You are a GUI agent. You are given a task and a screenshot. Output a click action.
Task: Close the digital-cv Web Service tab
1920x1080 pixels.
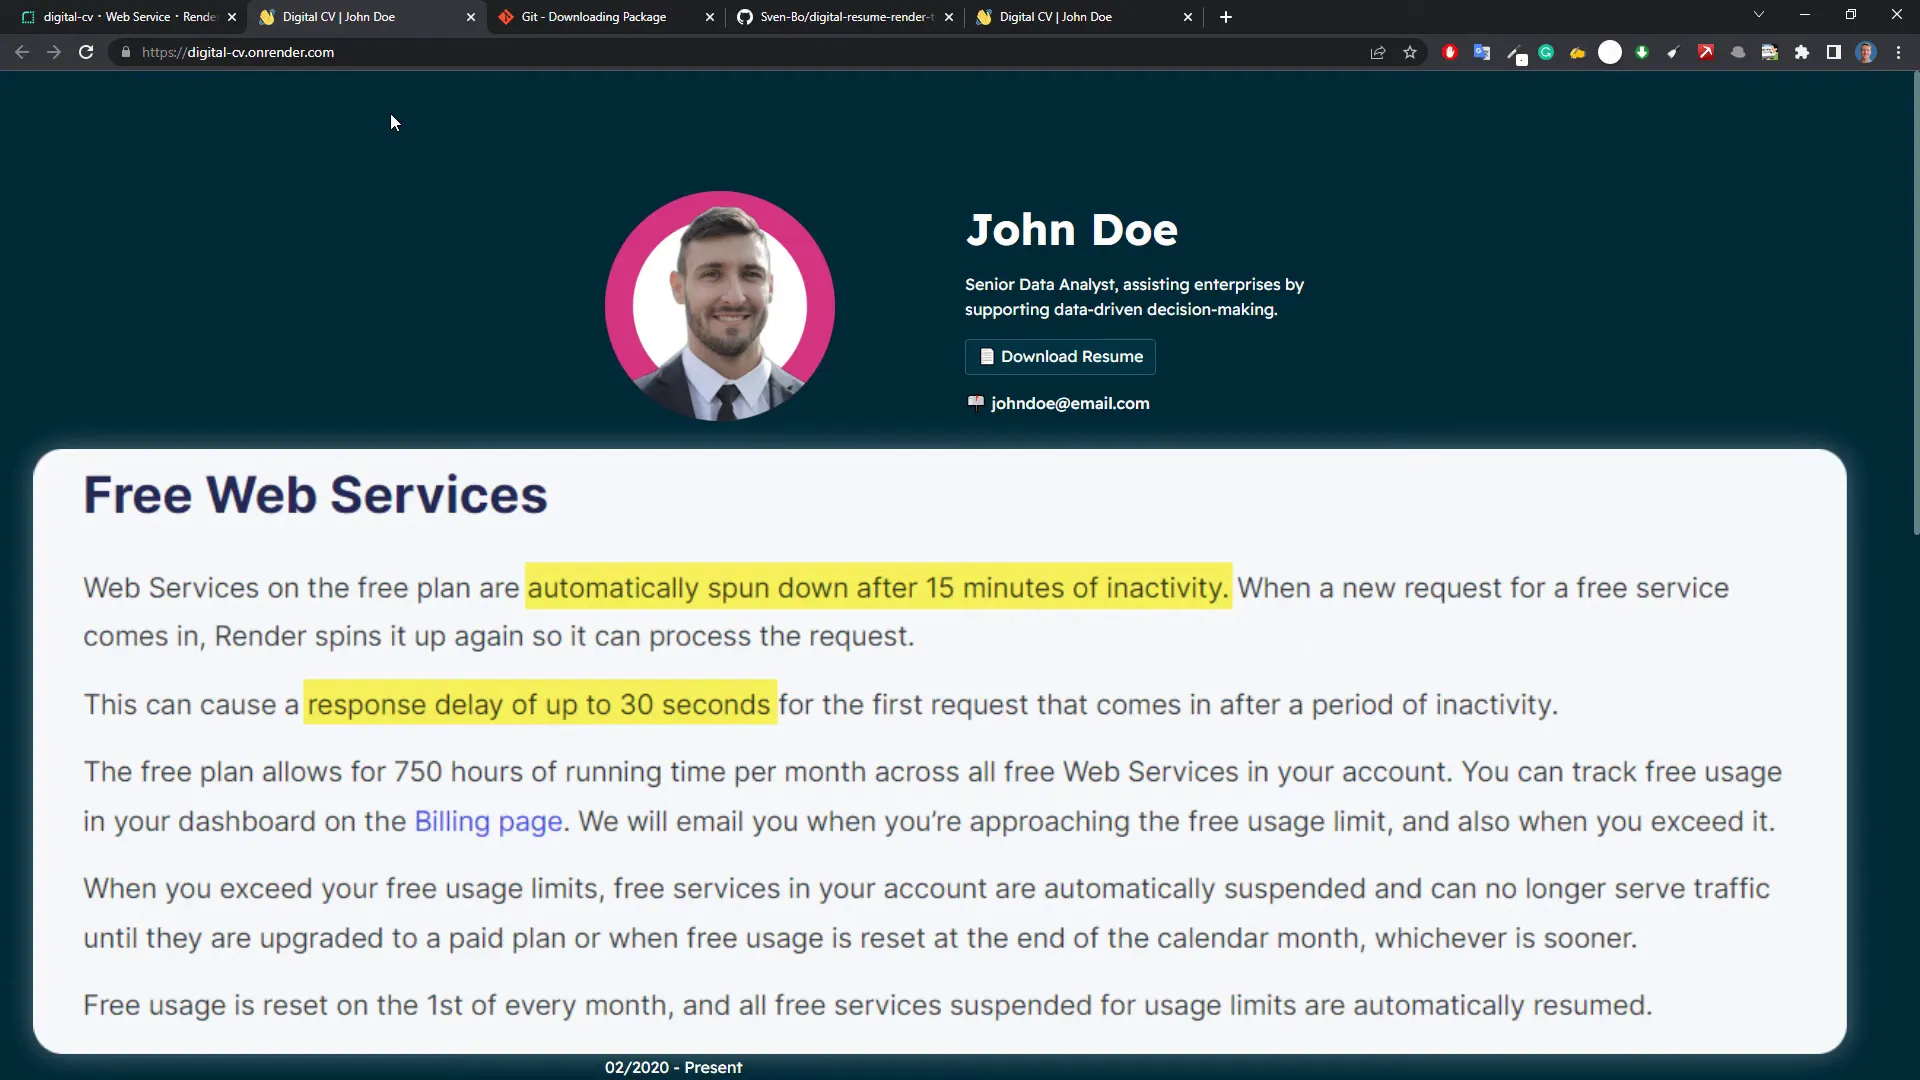tap(232, 17)
